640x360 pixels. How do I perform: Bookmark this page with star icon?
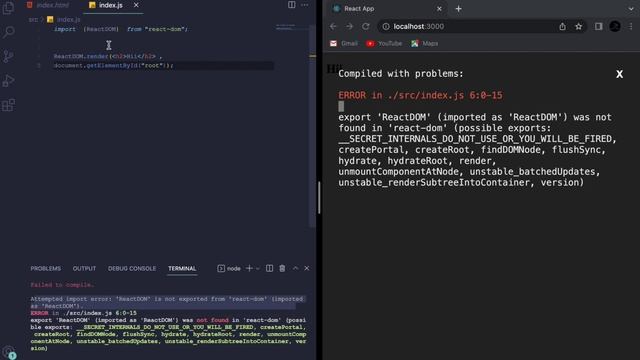[578, 27]
